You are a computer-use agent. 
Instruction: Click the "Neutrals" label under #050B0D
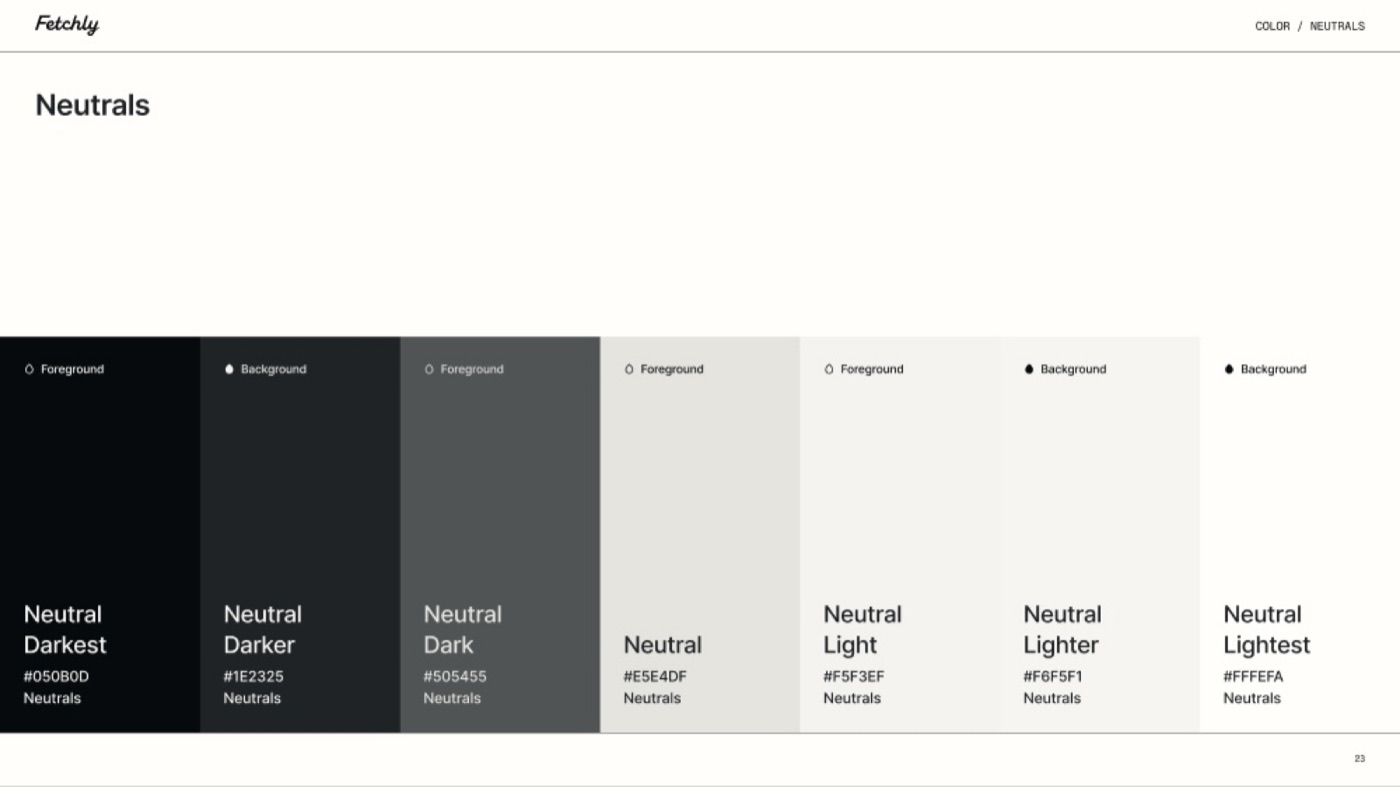[52, 698]
